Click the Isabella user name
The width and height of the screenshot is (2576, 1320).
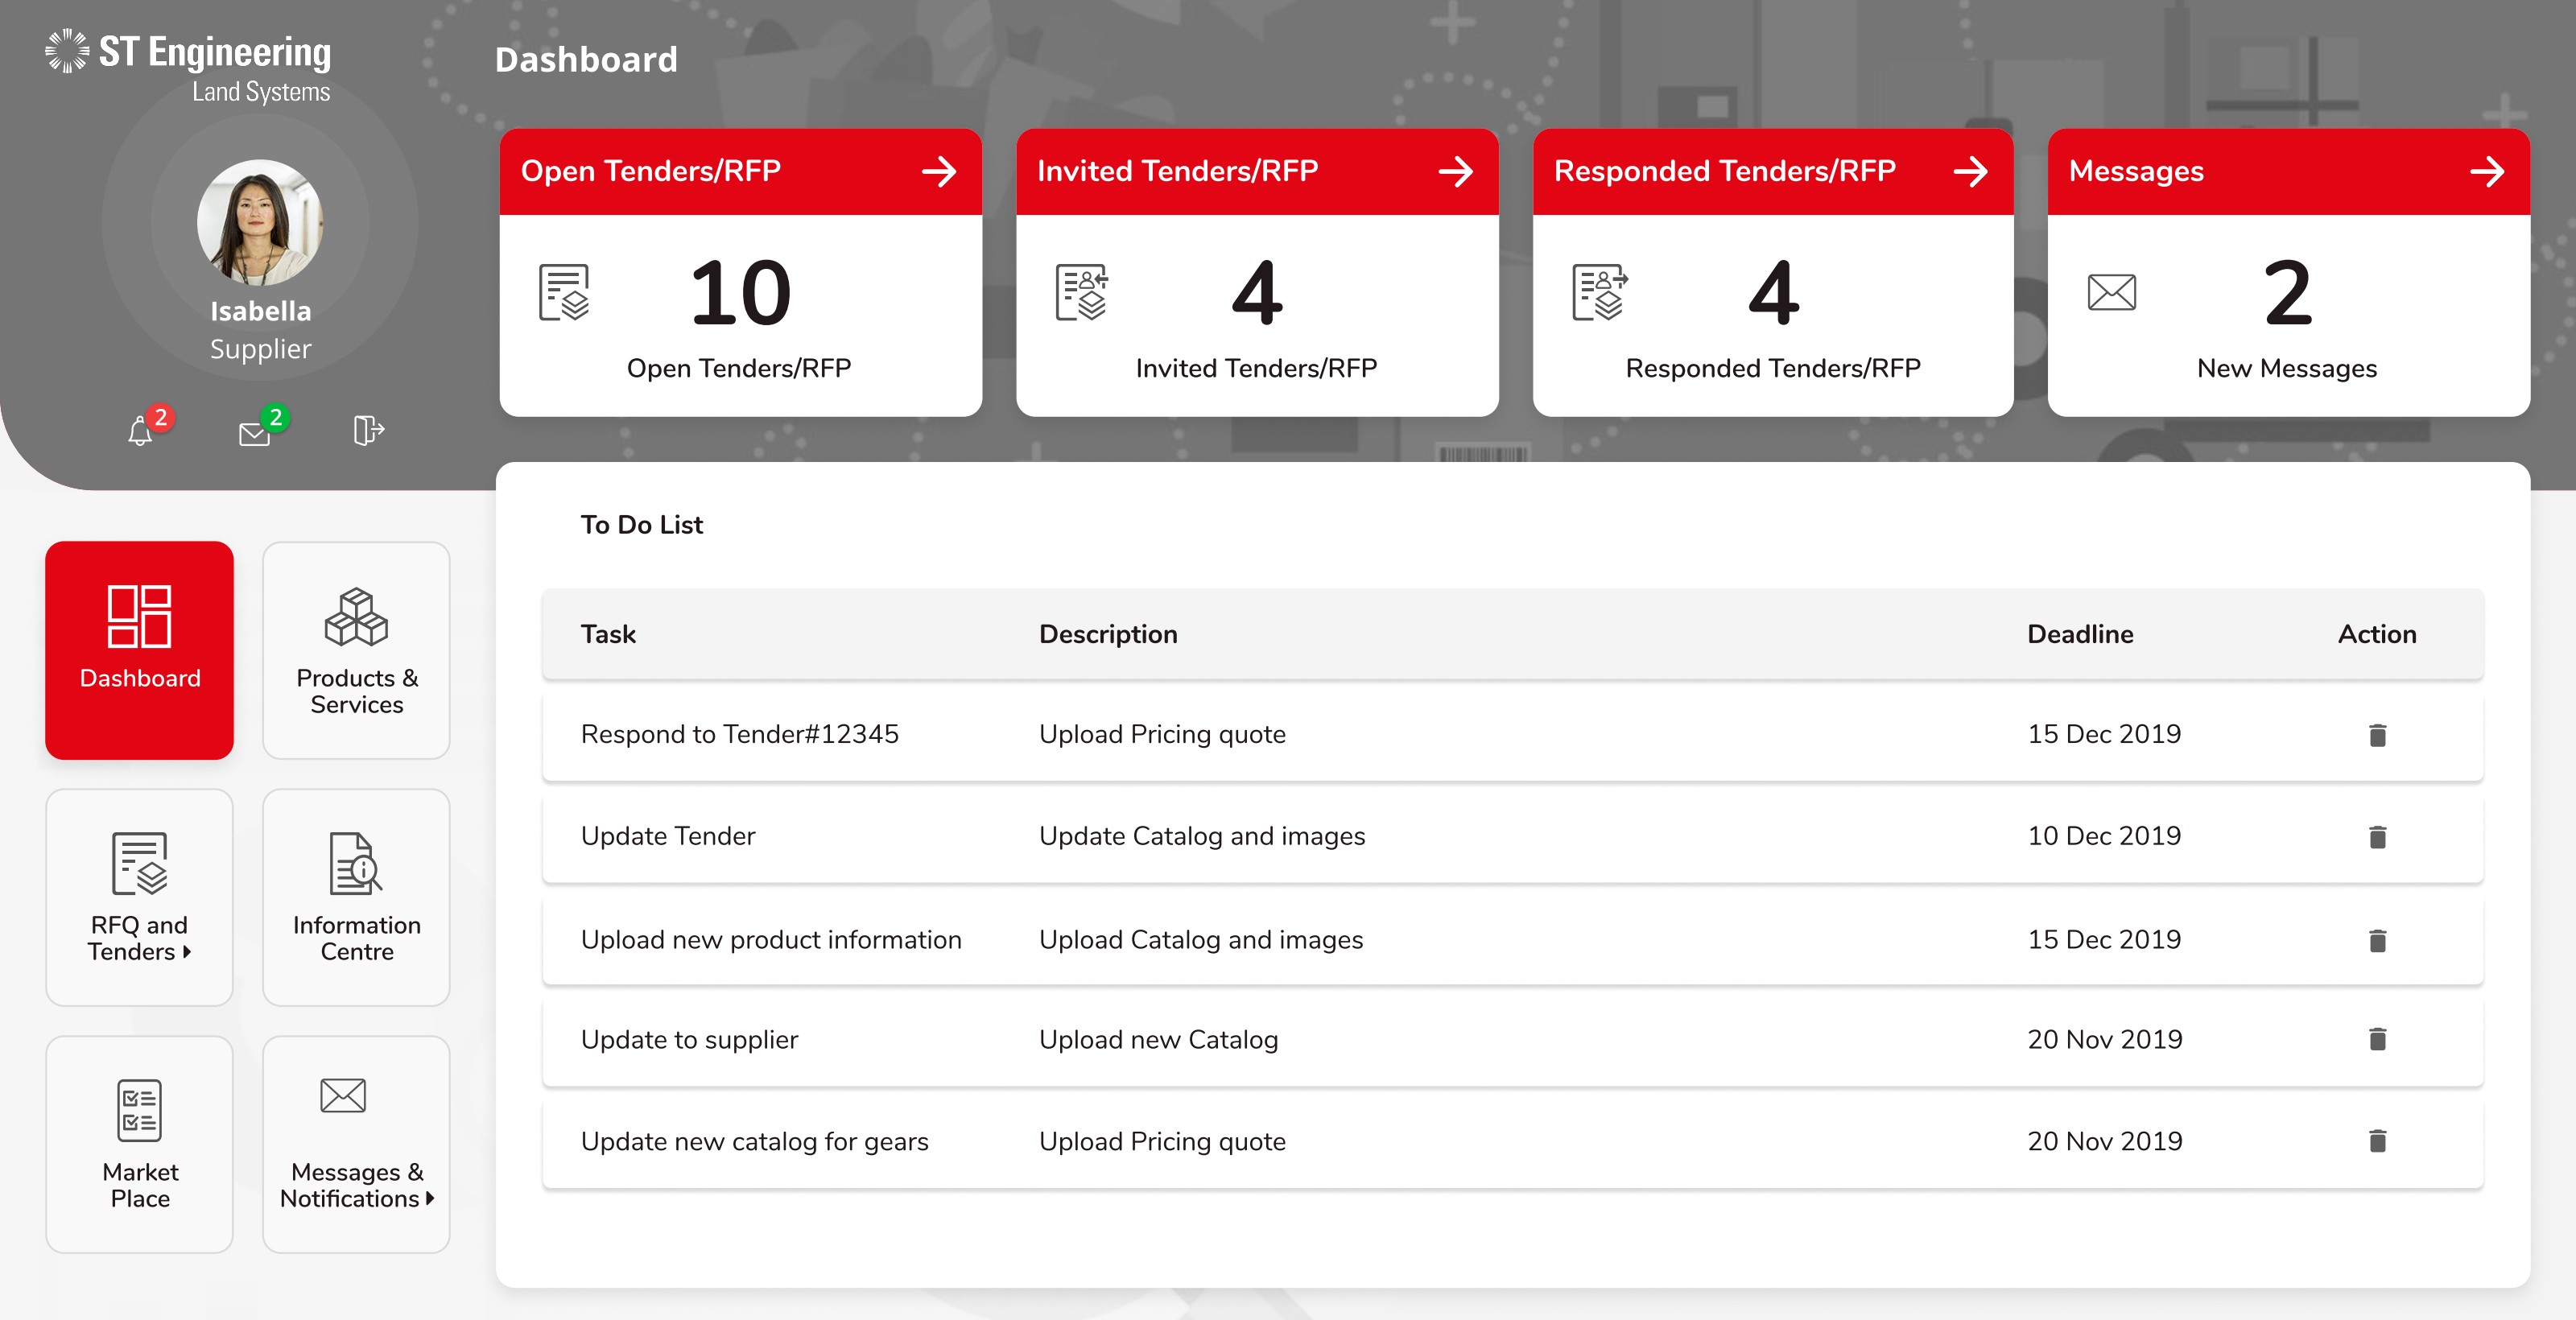[260, 311]
